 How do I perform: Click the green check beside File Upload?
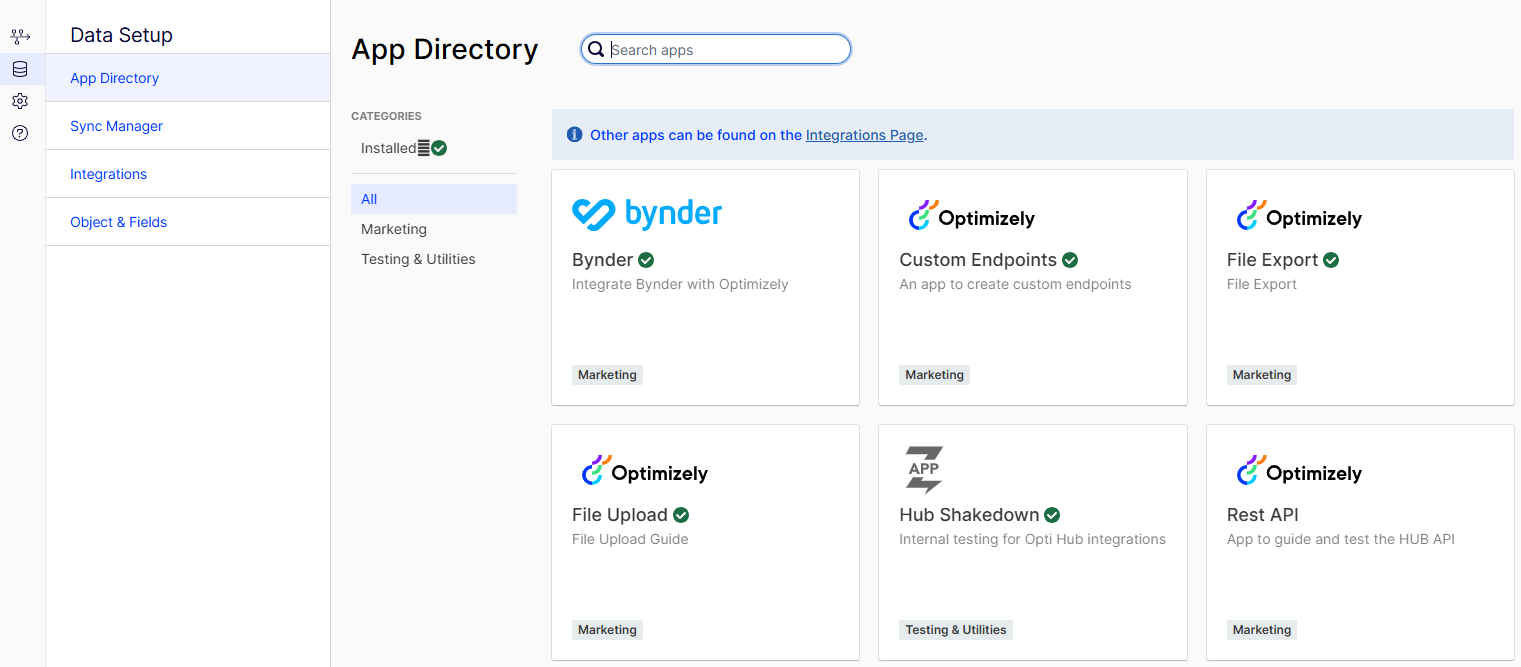[681, 515]
